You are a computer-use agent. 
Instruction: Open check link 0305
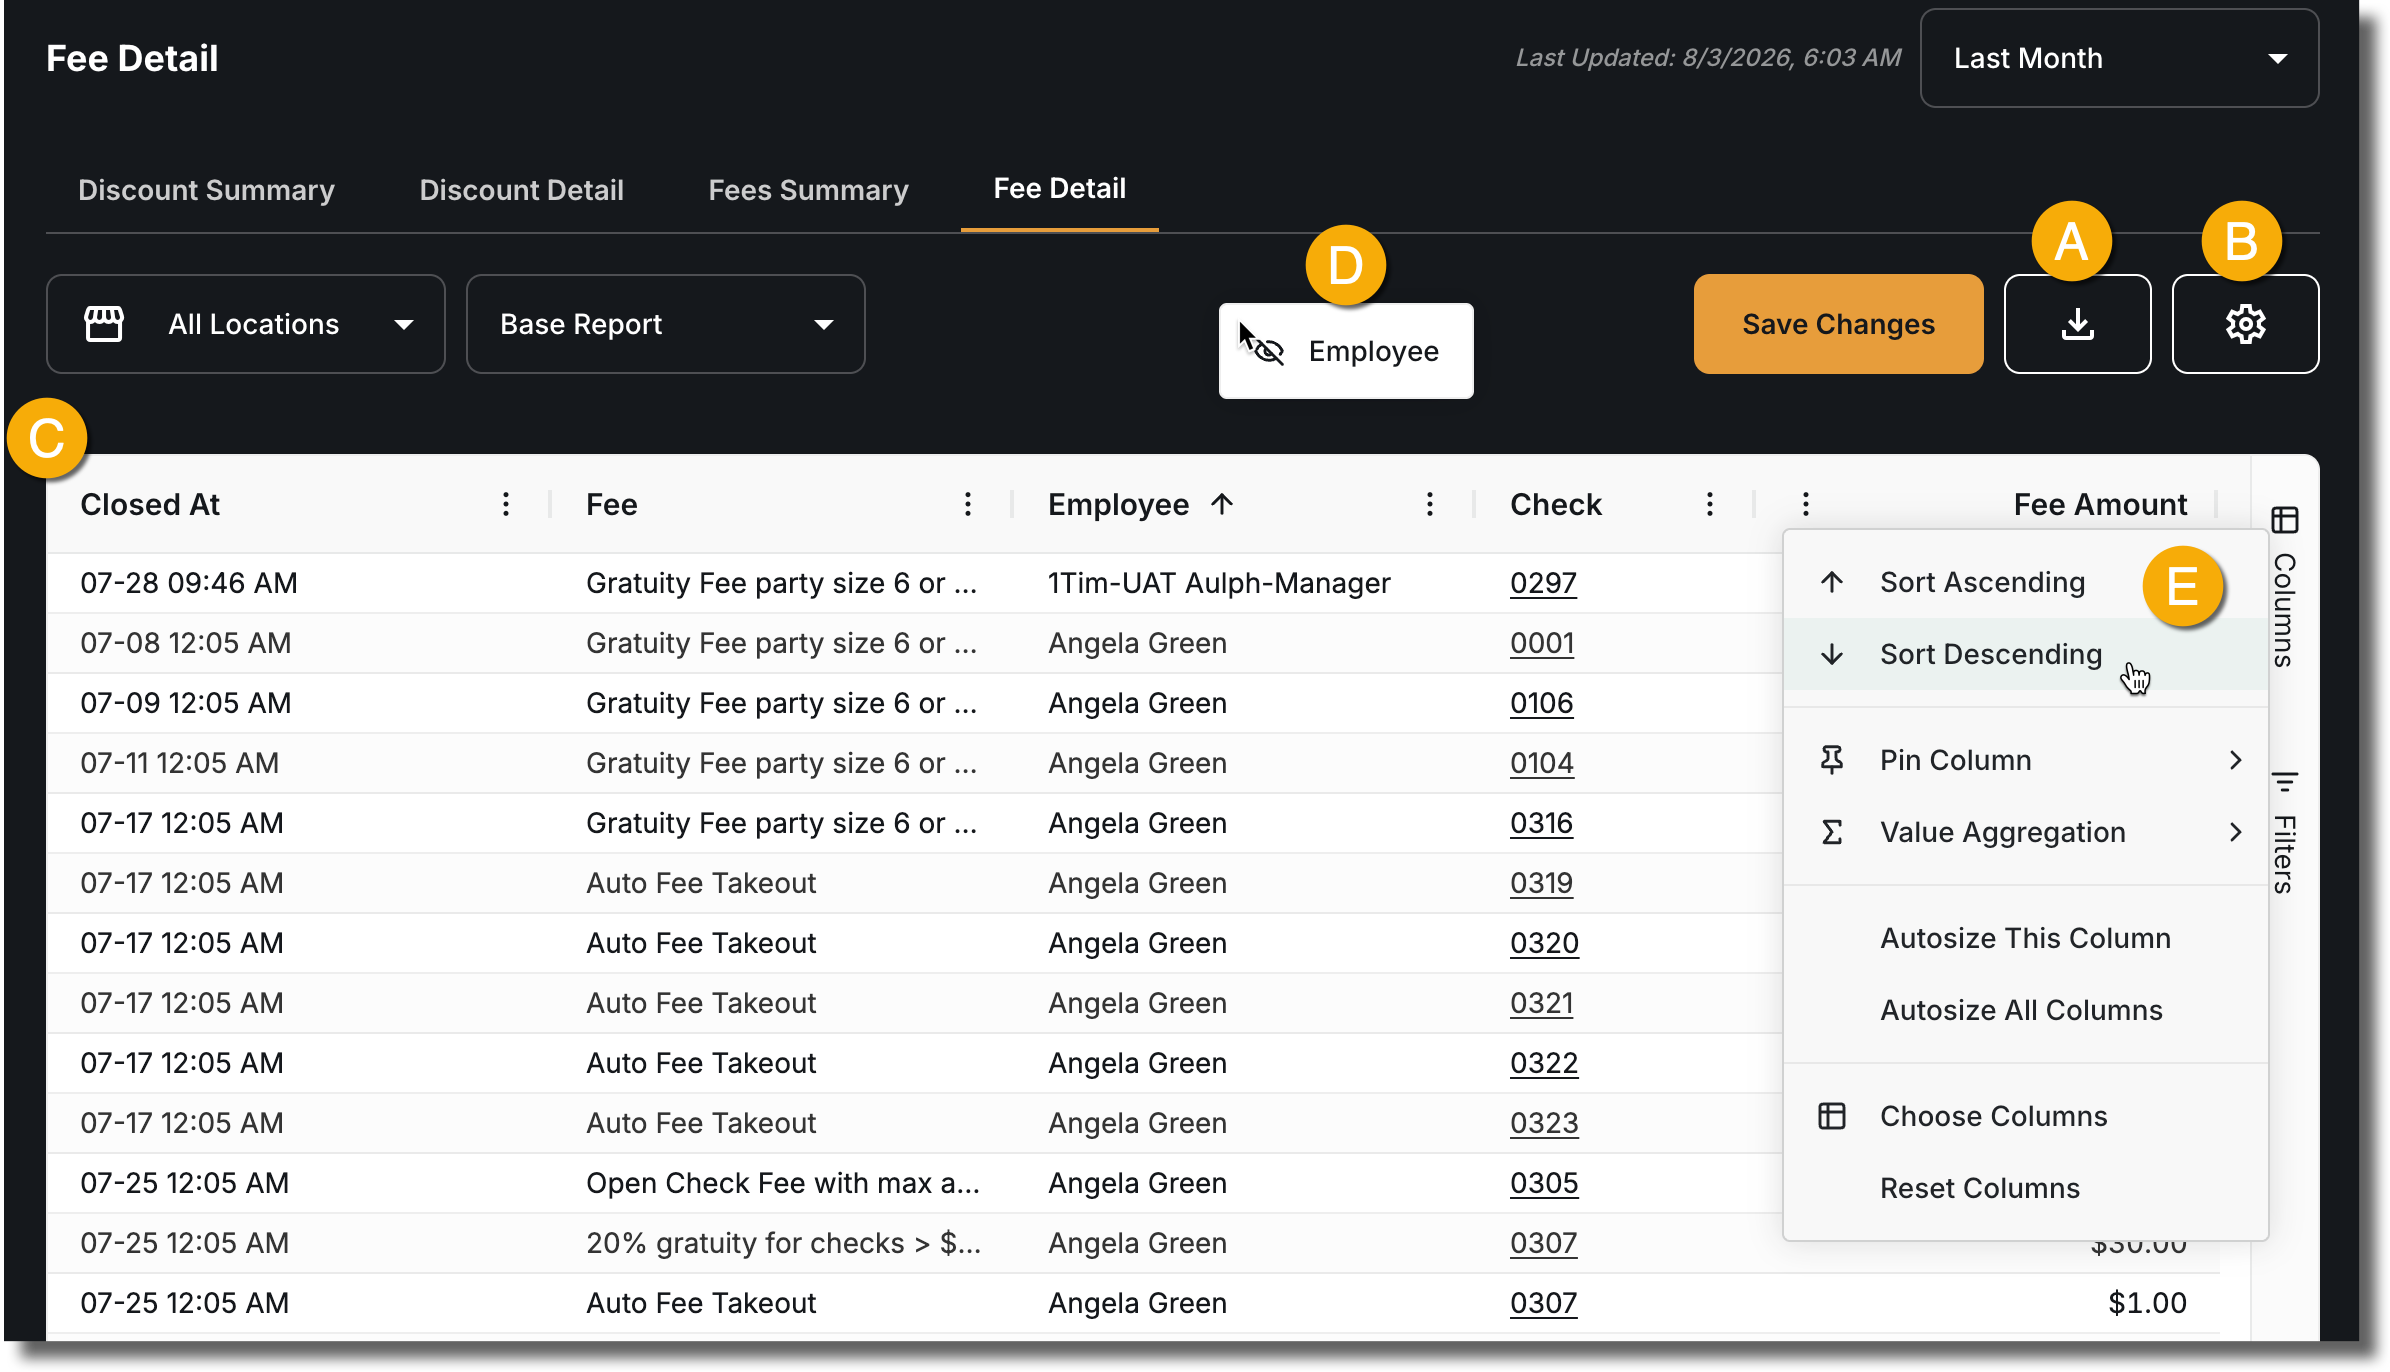coord(1544,1183)
